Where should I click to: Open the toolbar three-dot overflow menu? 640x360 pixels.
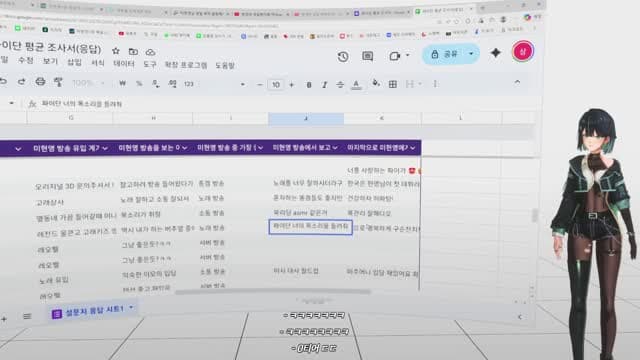click(x=436, y=84)
